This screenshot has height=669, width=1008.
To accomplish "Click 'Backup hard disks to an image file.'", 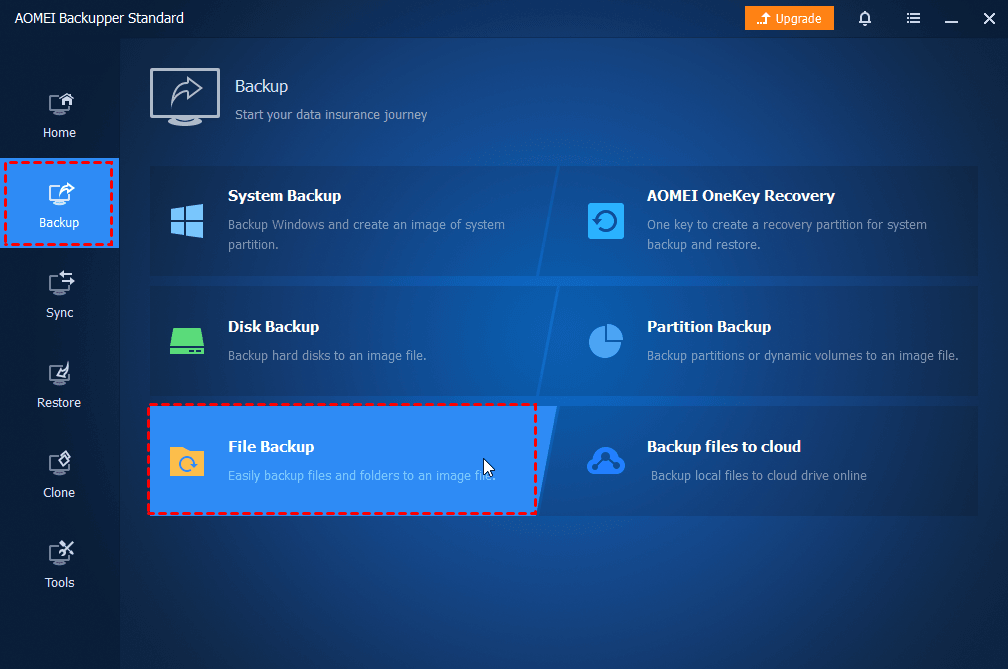I will (x=327, y=355).
